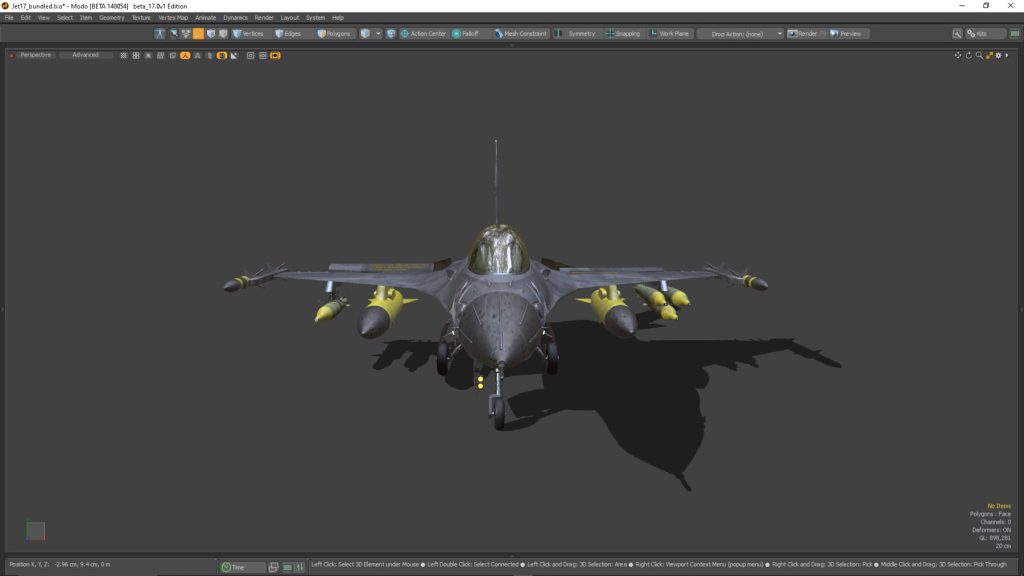Click the Time button in status bar
The image size is (1024, 576).
(x=242, y=567)
